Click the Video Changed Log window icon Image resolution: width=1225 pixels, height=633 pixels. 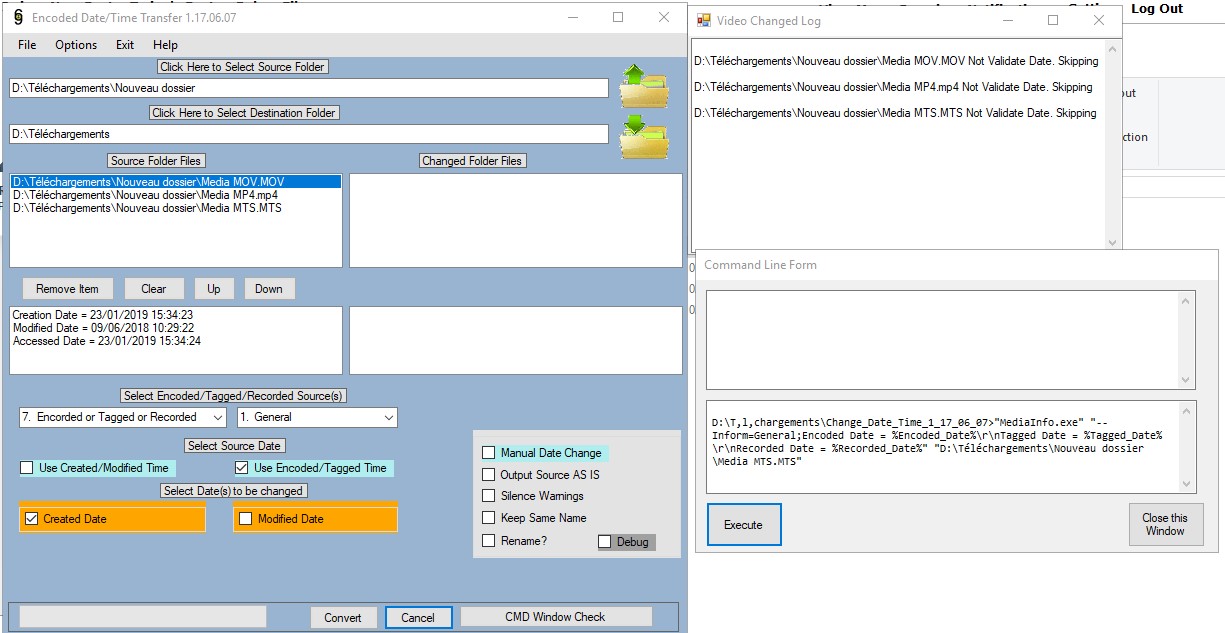pyautogui.click(x=704, y=20)
